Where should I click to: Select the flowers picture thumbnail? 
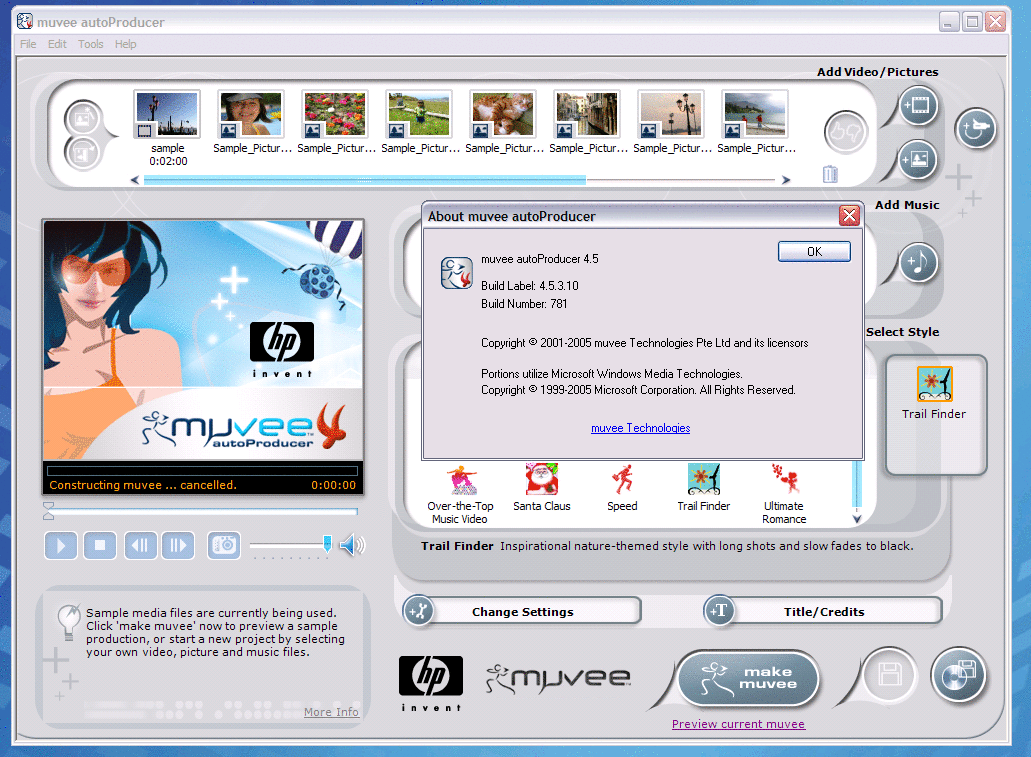[335, 114]
